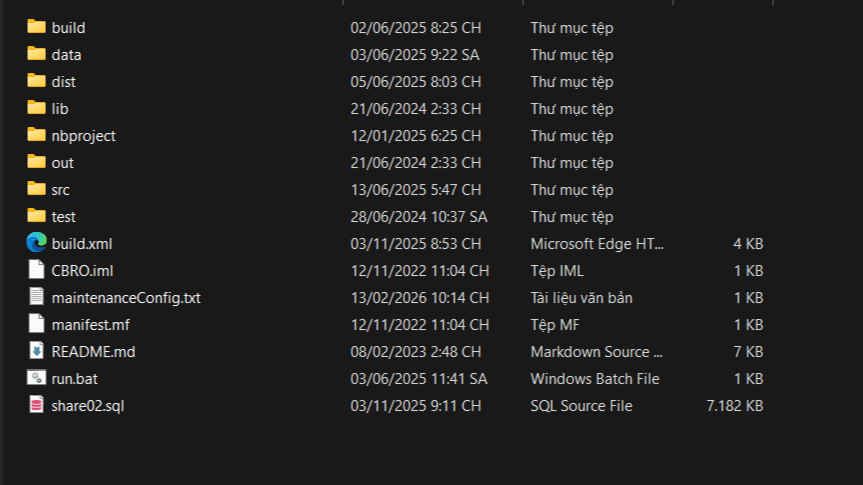Viewport: 863px width, 485px height.
Task: Click the manifest.mf file icon
Action: click(36, 324)
